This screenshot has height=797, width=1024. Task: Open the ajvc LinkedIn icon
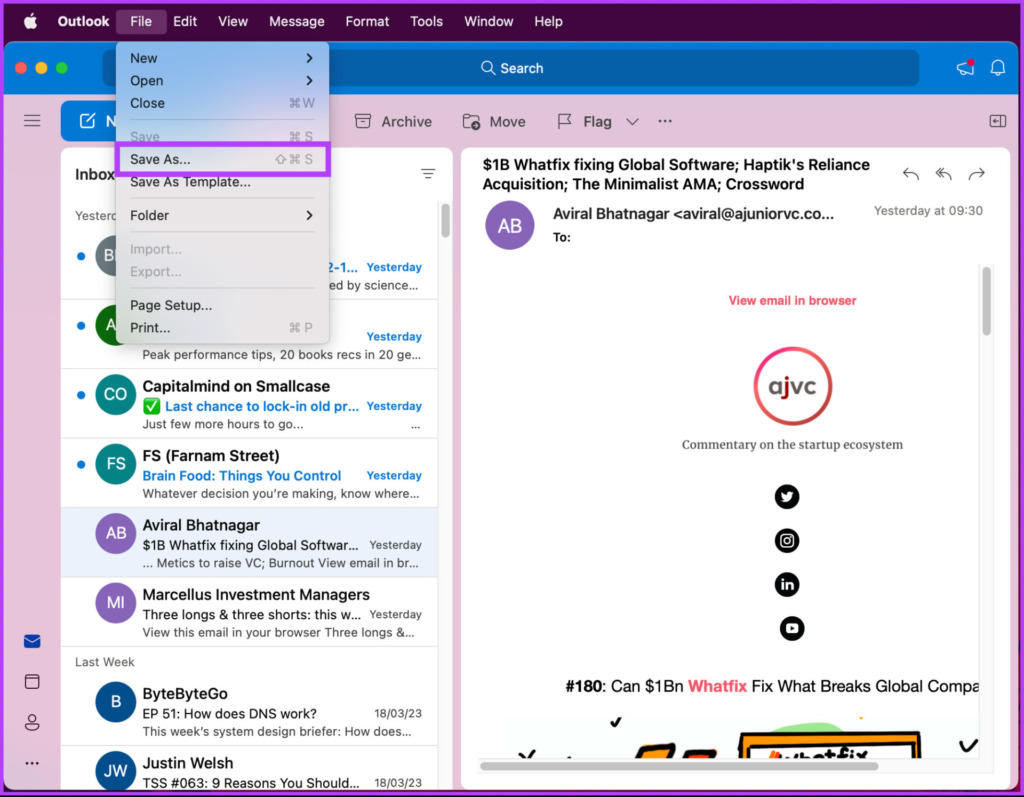click(786, 585)
